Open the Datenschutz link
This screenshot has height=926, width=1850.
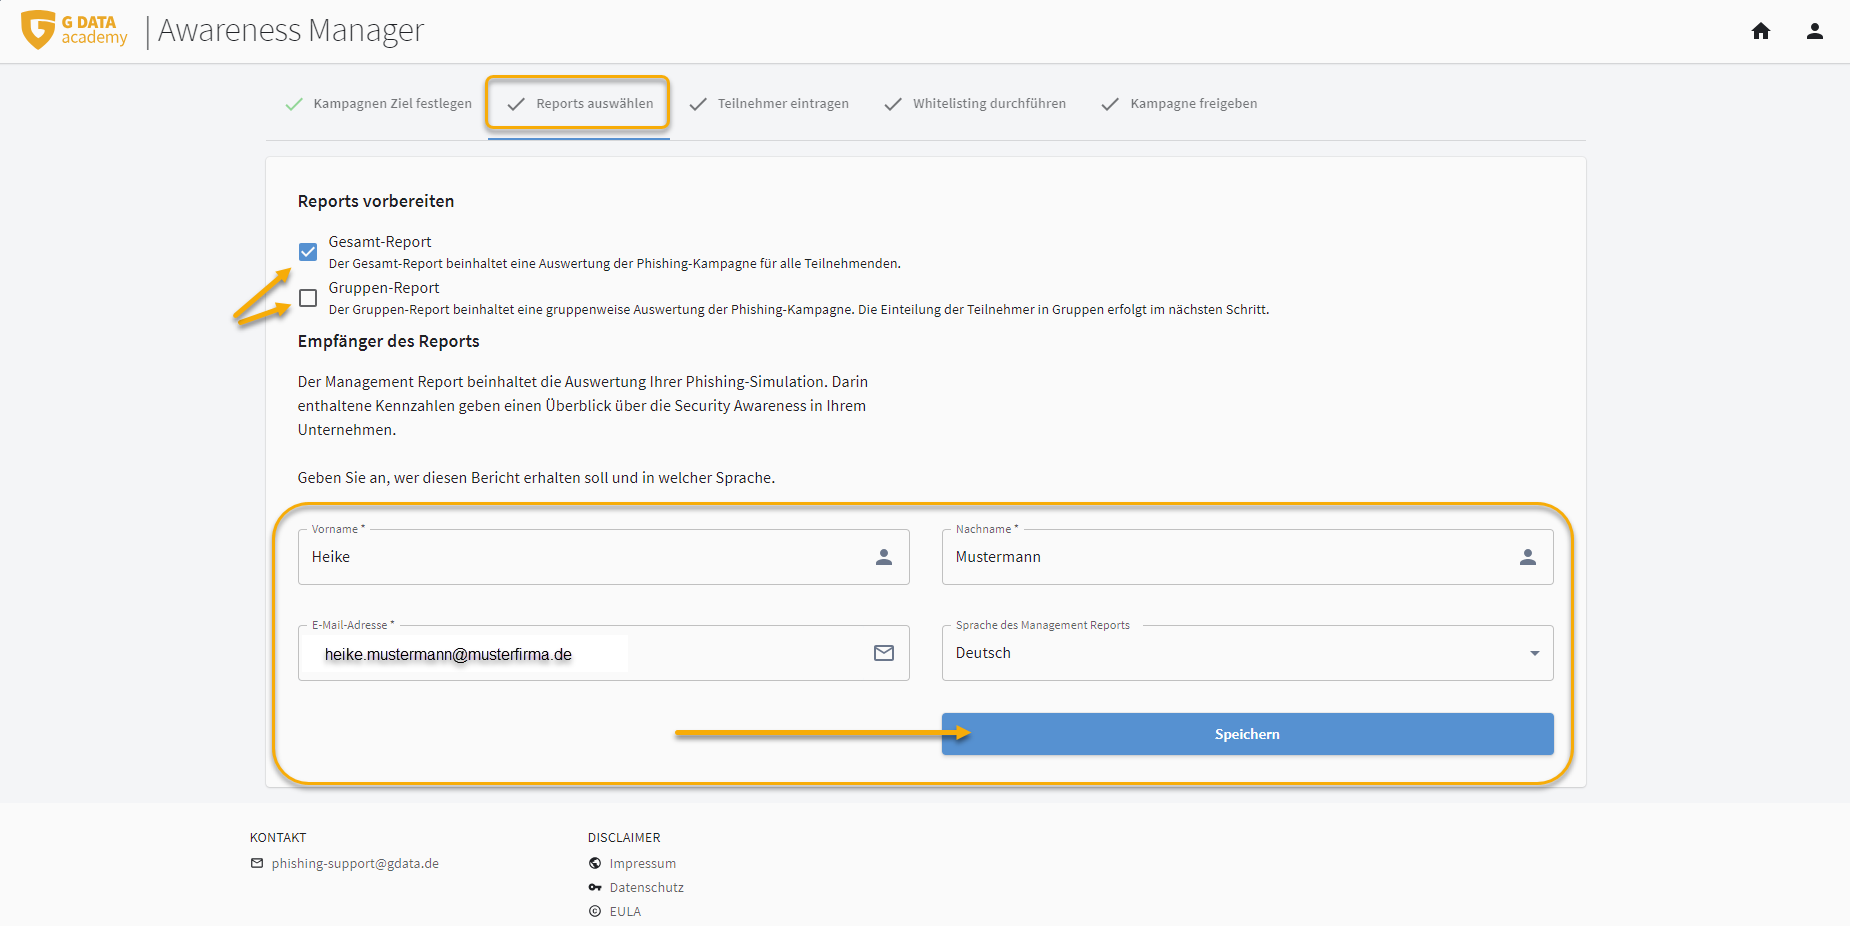(x=646, y=887)
